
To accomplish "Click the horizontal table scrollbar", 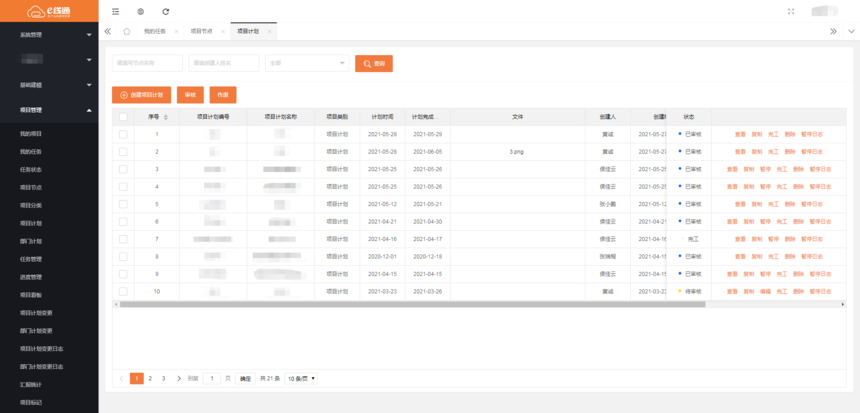I will tap(400, 304).
